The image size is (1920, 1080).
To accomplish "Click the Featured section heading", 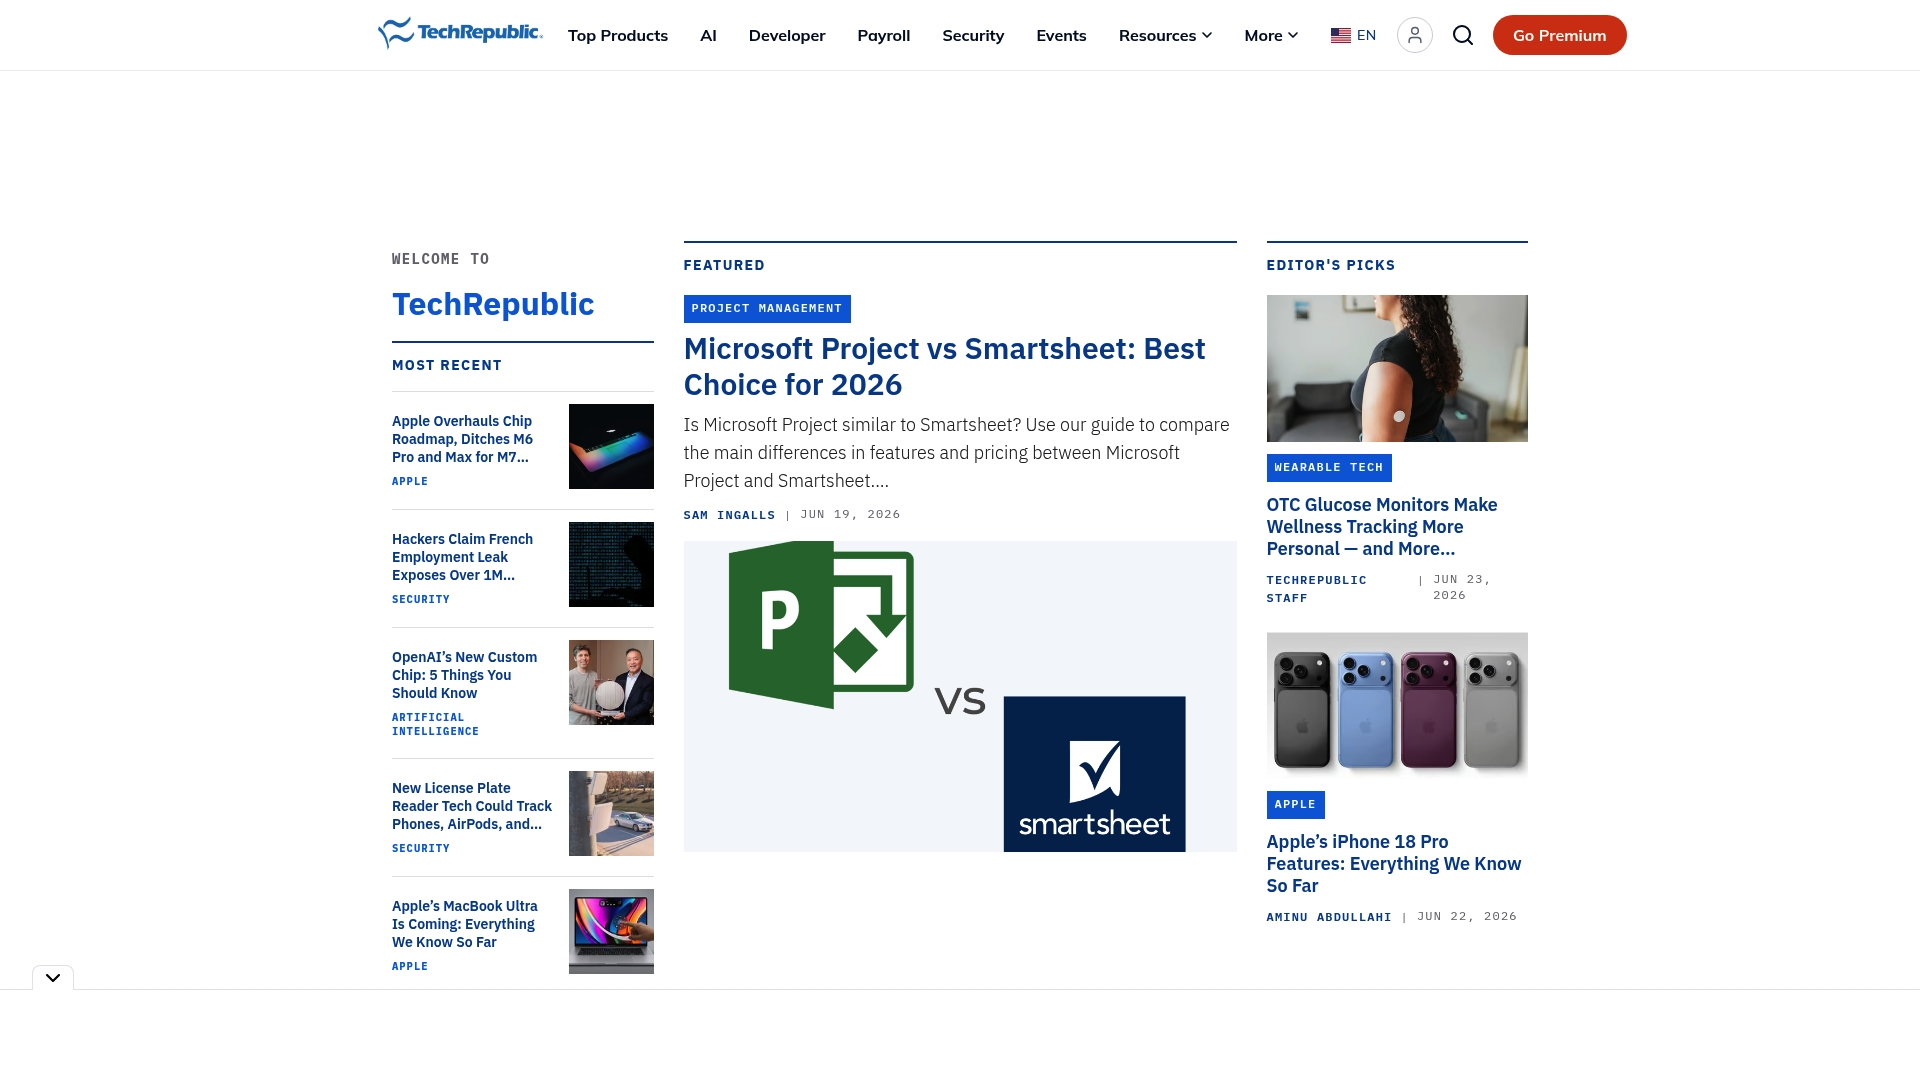I will tap(724, 266).
